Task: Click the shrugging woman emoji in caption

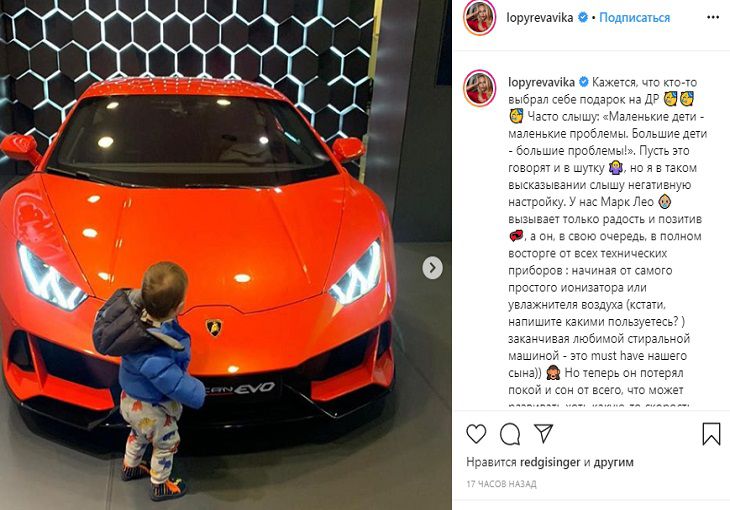Action: 615,168
